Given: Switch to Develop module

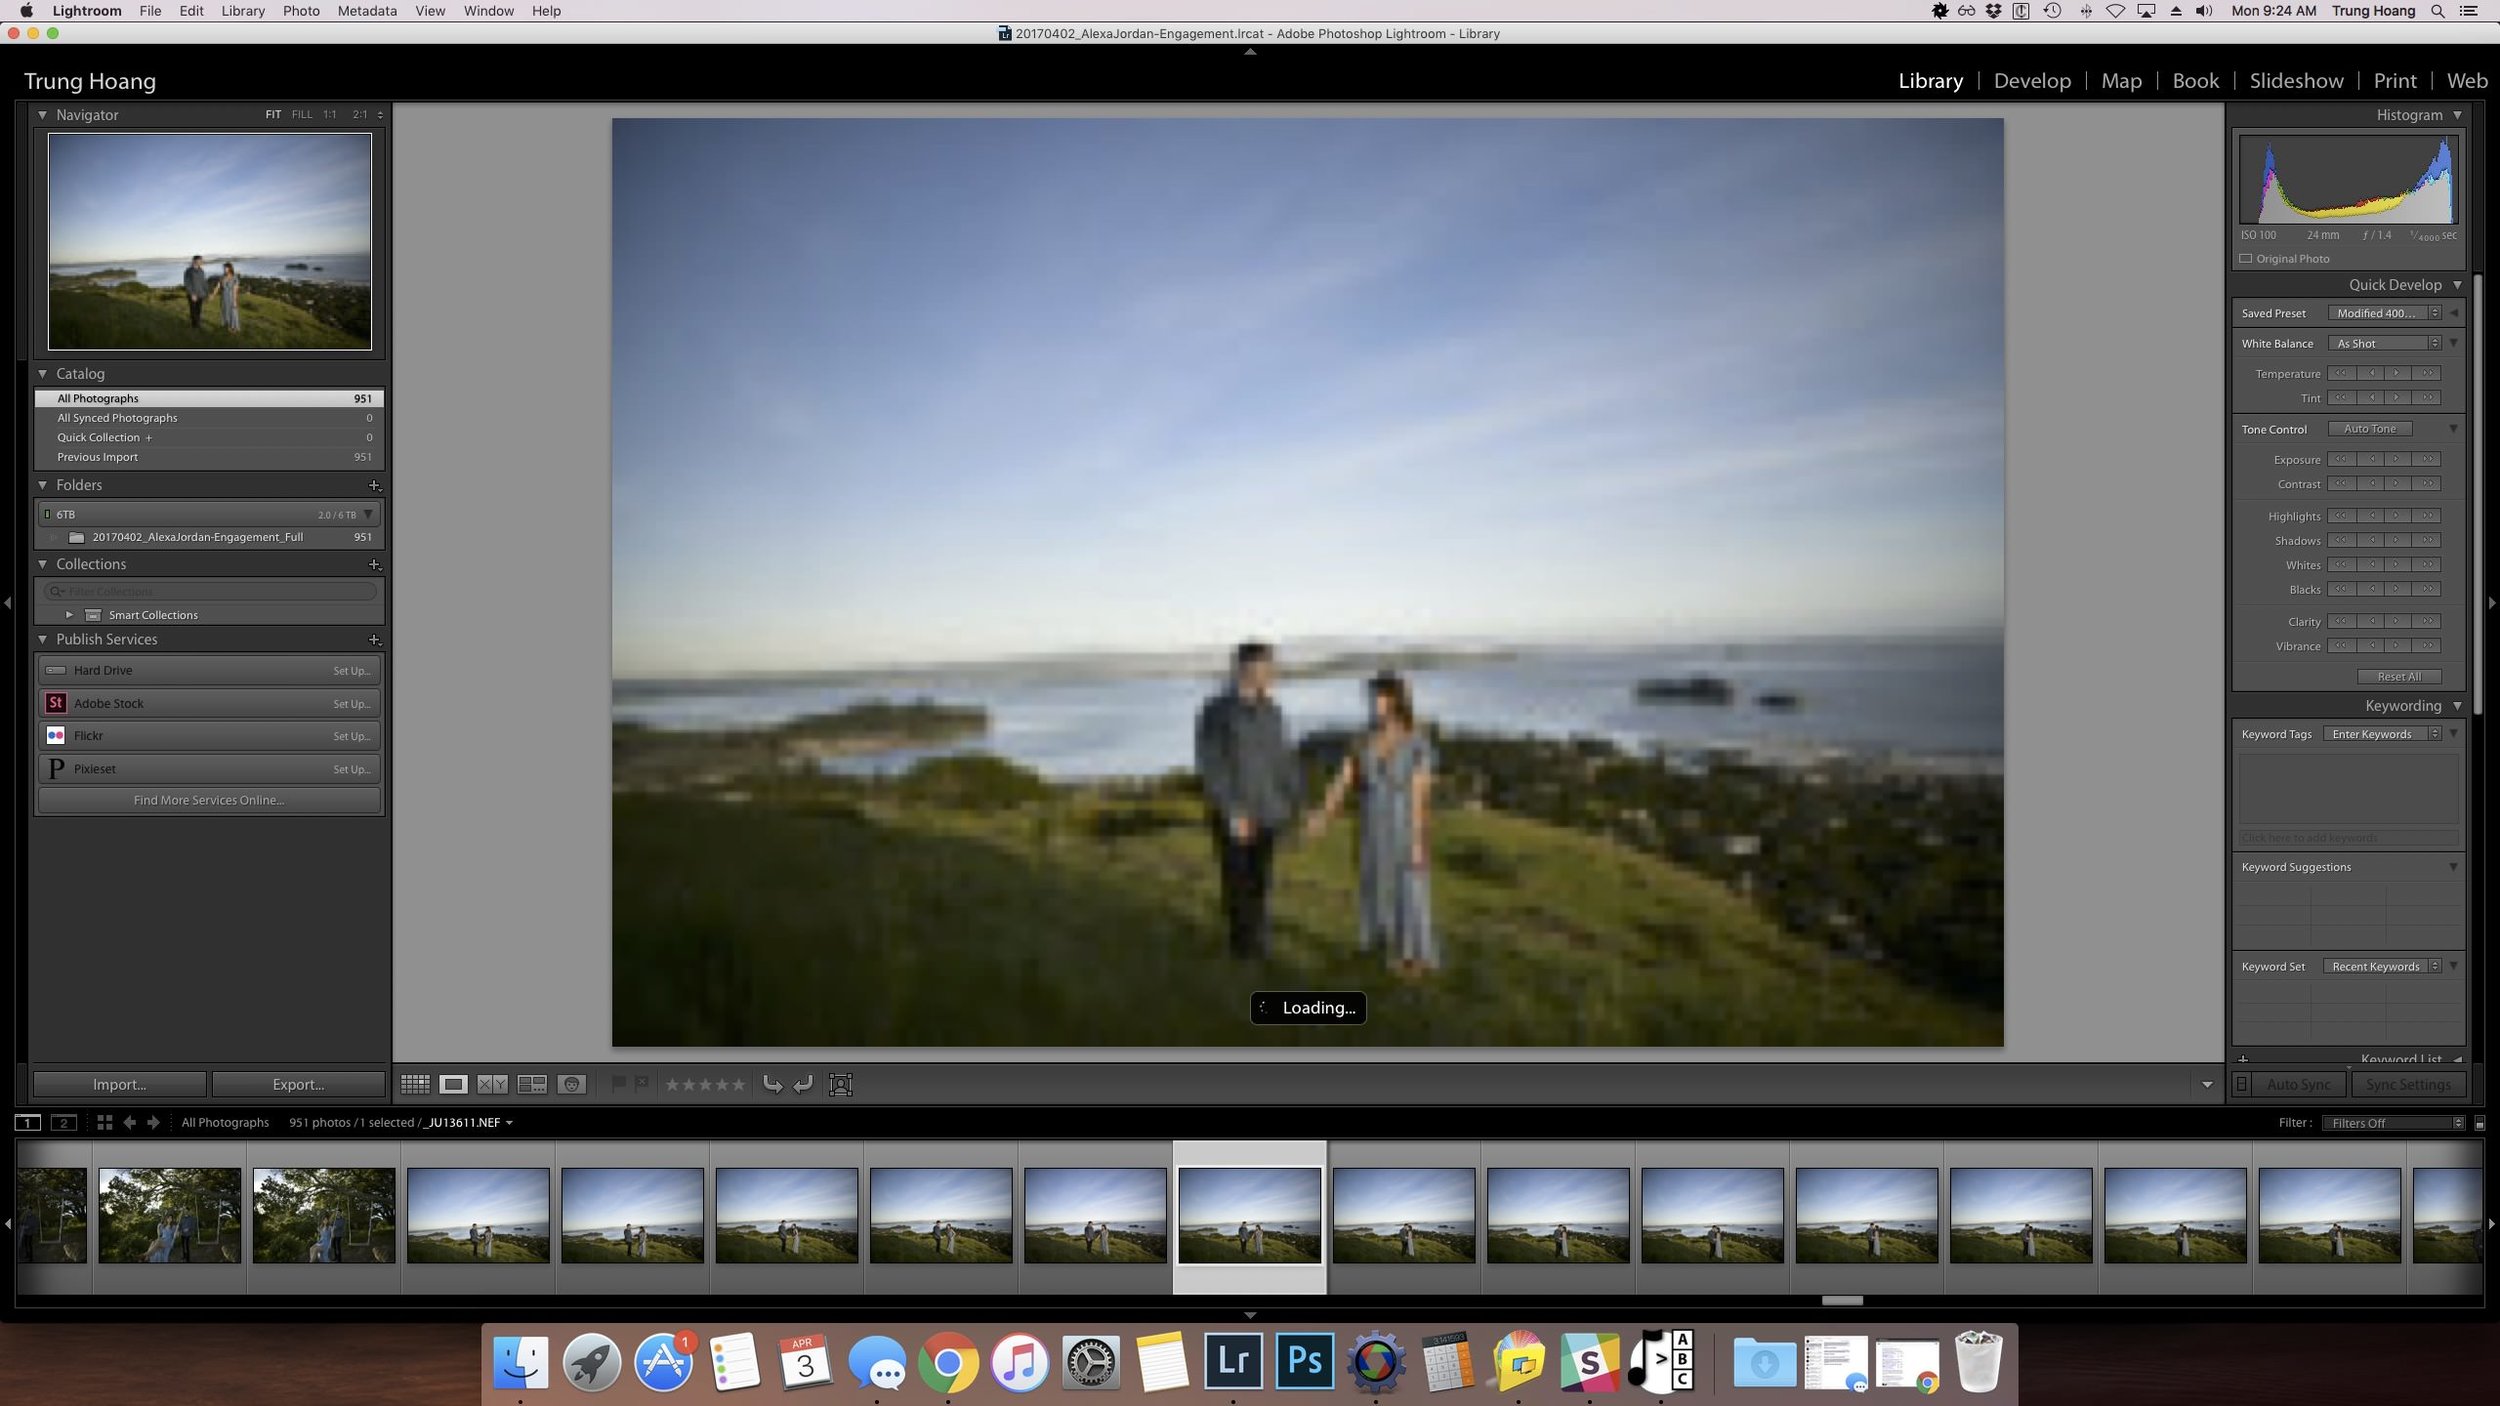Looking at the screenshot, I should tap(2032, 81).
